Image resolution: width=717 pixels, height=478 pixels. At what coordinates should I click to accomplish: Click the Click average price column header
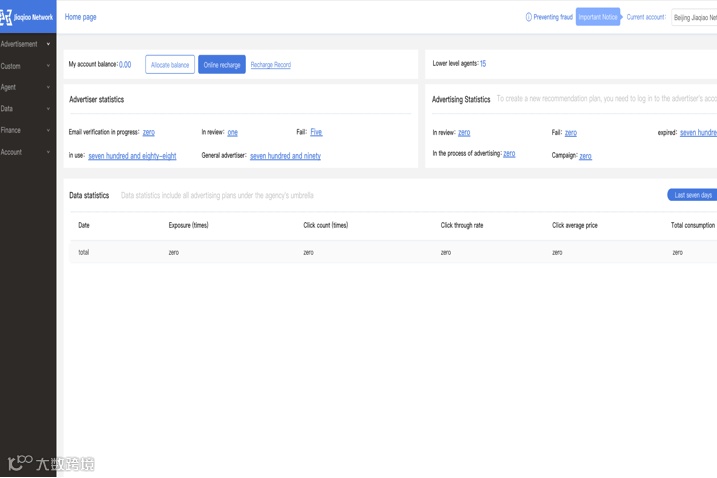pos(575,225)
